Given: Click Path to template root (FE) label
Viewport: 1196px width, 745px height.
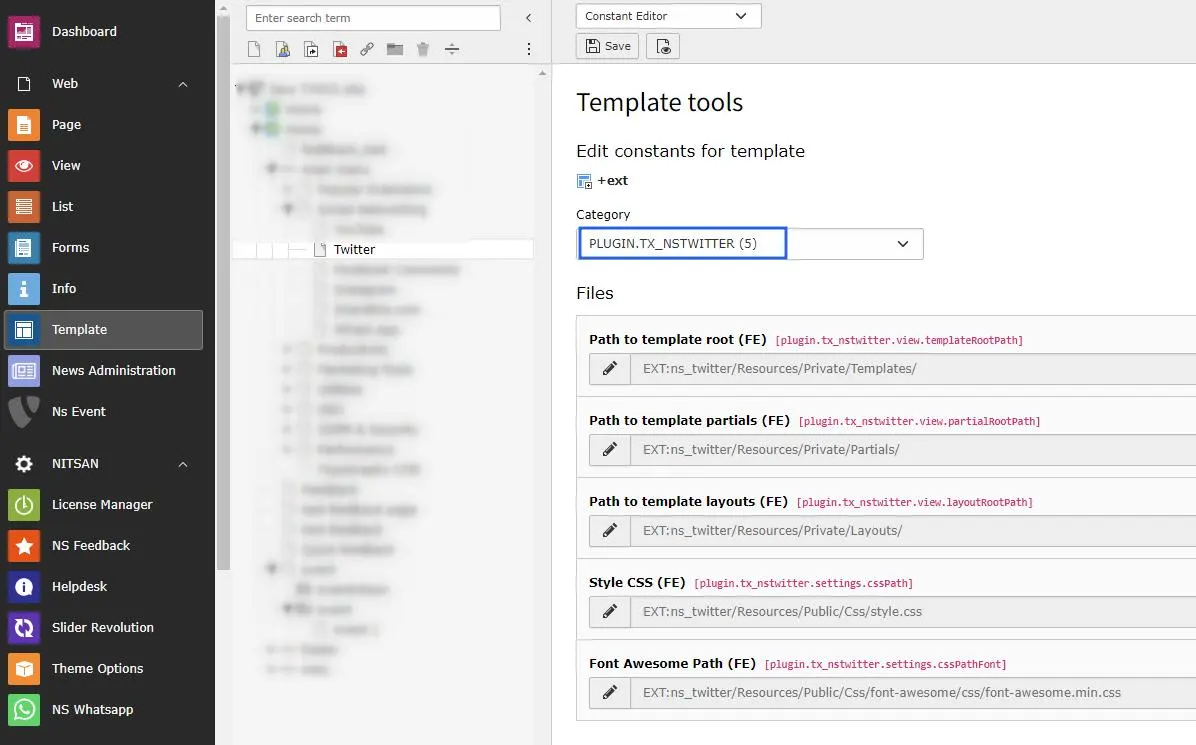Looking at the screenshot, I should 677,339.
